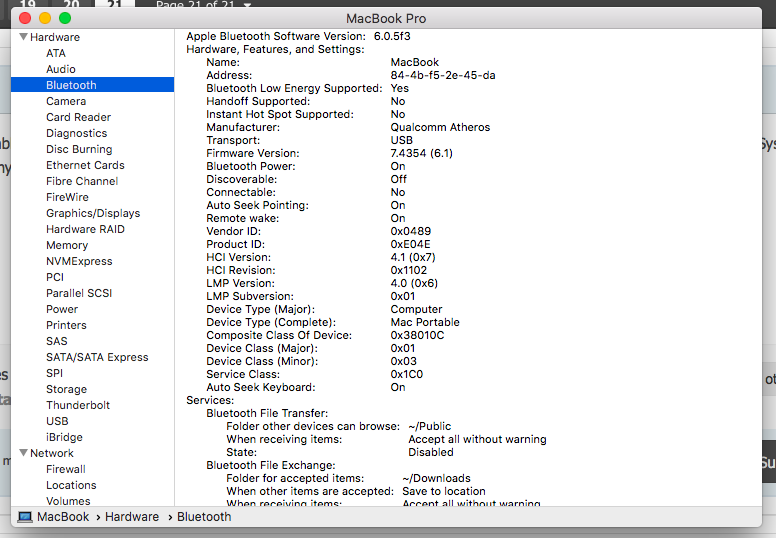The width and height of the screenshot is (776, 538).
Task: Select Fibre Channel in the sidebar
Action: (x=82, y=181)
